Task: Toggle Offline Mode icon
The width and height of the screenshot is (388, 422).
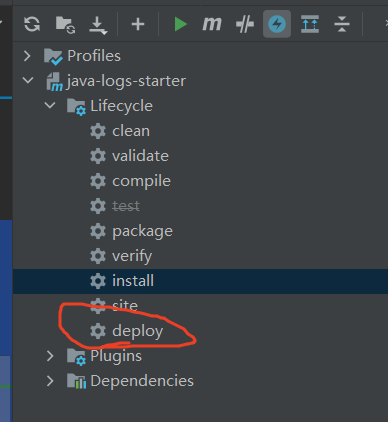Action: pos(245,24)
